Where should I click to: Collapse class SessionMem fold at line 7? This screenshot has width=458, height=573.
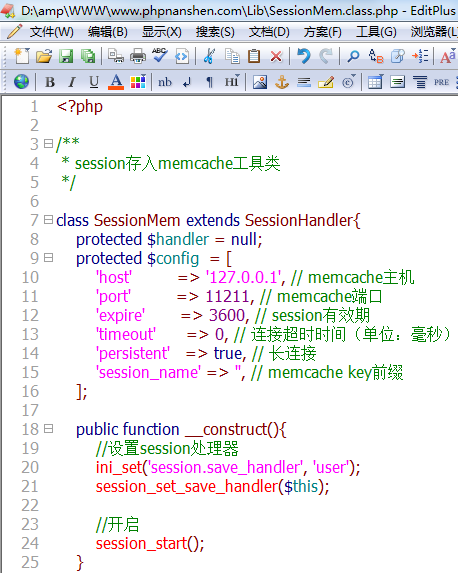pyautogui.click(x=48, y=219)
